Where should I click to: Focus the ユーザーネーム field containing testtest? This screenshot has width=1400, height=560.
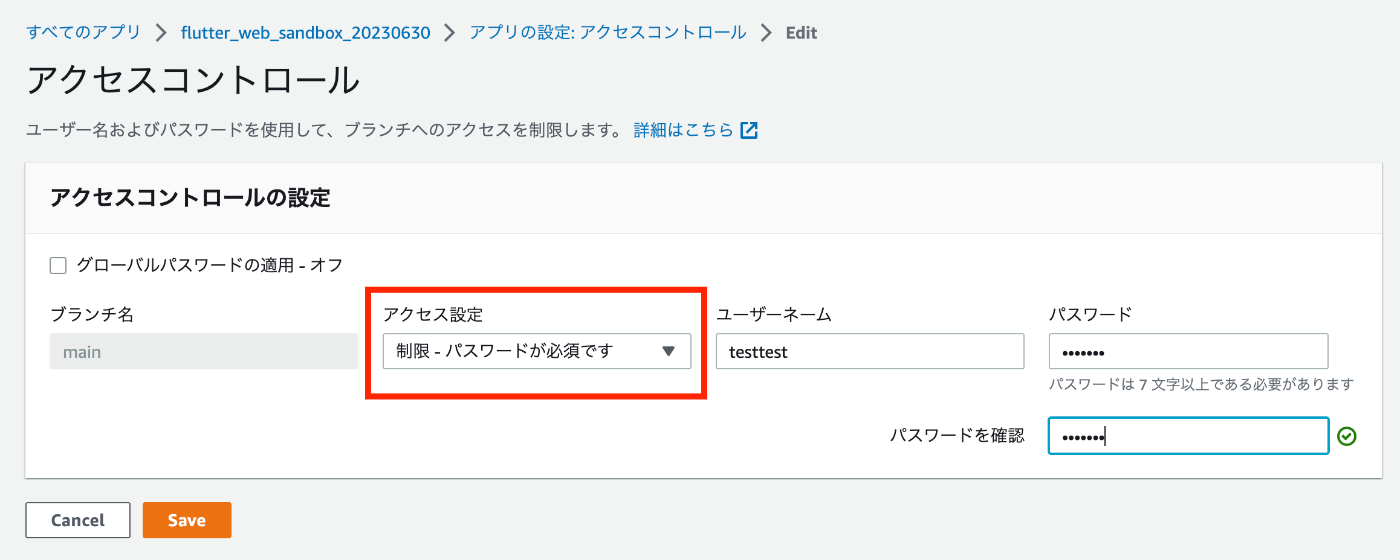point(870,351)
